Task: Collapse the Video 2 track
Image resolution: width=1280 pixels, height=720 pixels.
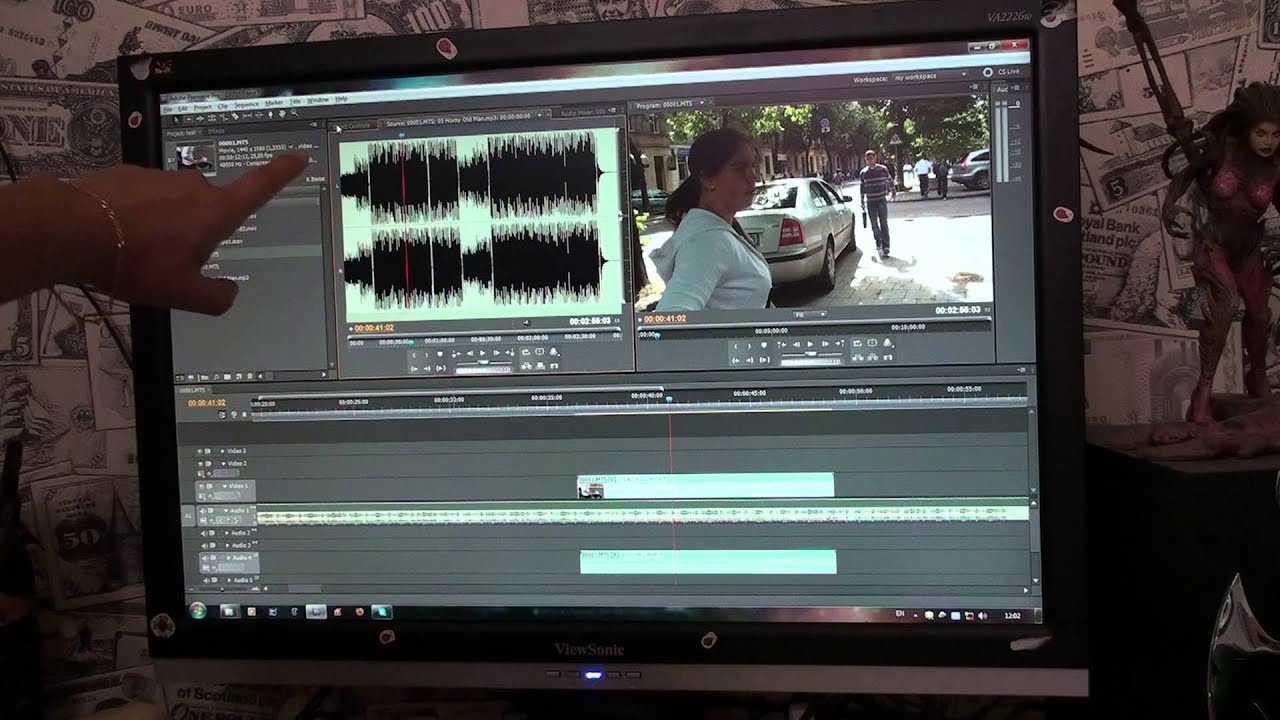Action: 223,464
